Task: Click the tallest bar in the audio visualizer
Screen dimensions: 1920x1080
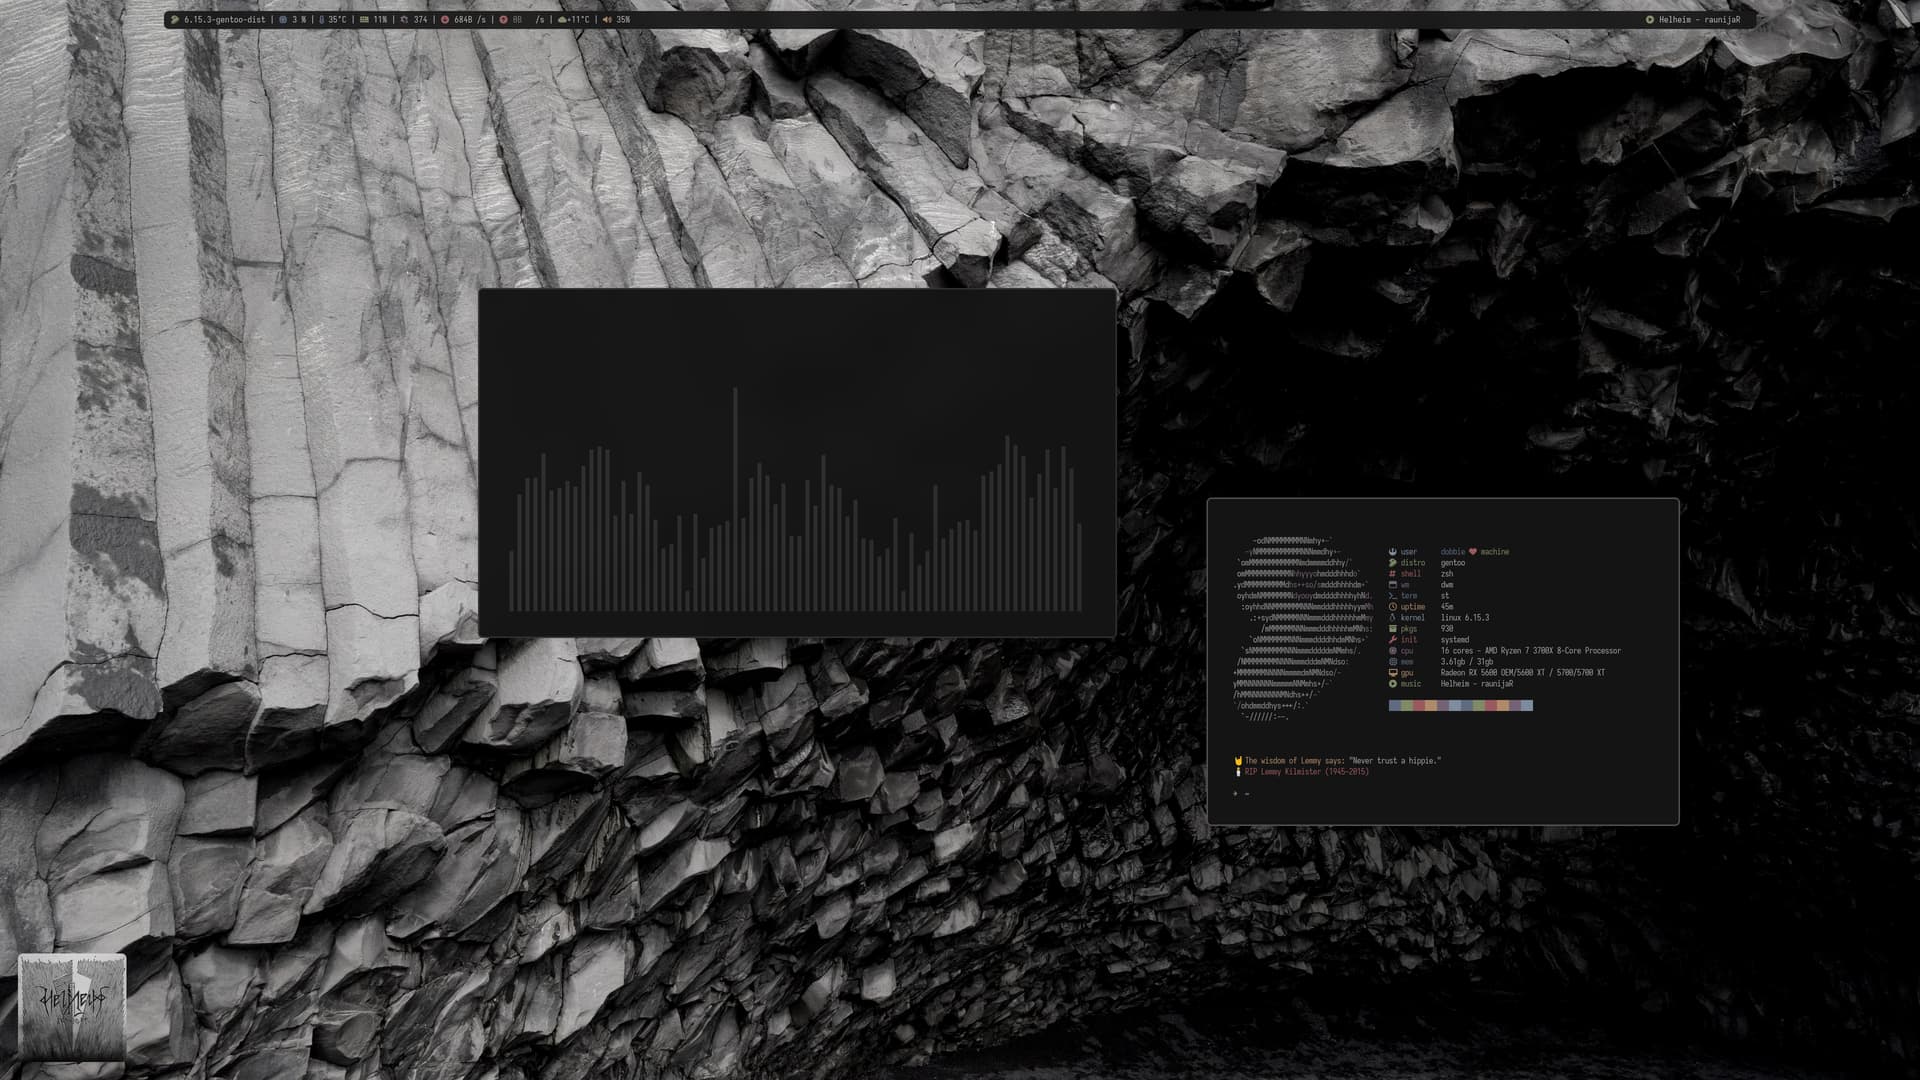Action: 735,498
